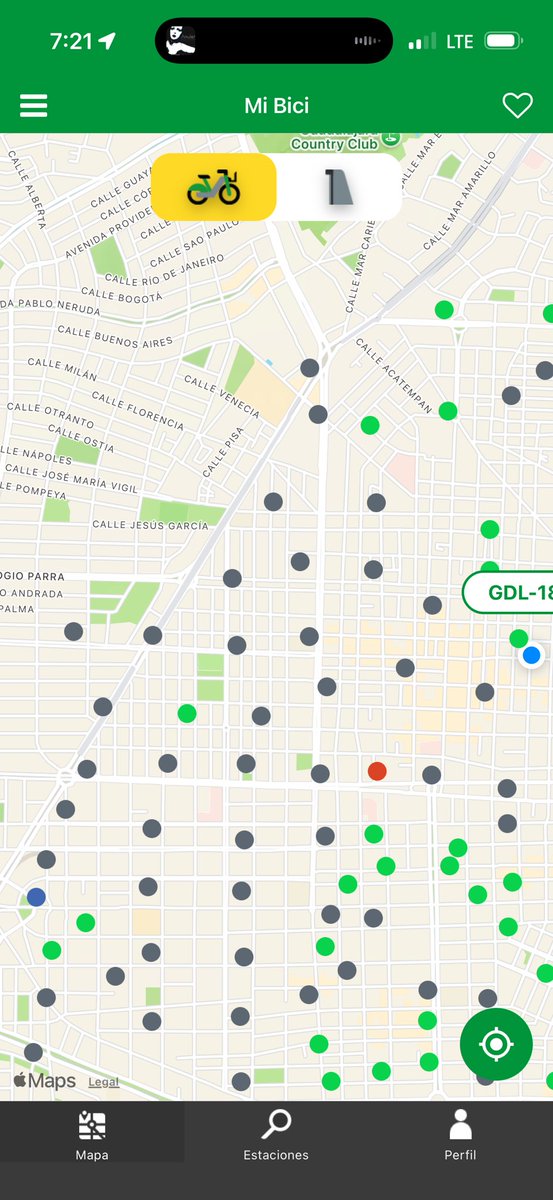Open the Estaciones search tab

276,1135
